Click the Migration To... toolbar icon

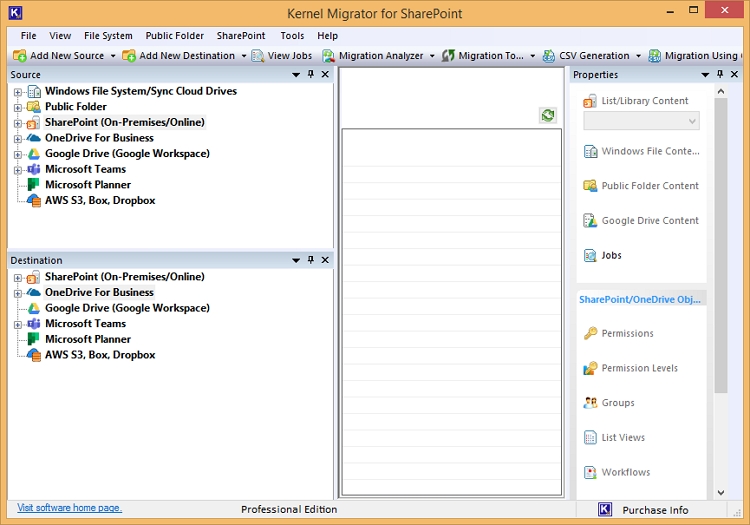[448, 56]
